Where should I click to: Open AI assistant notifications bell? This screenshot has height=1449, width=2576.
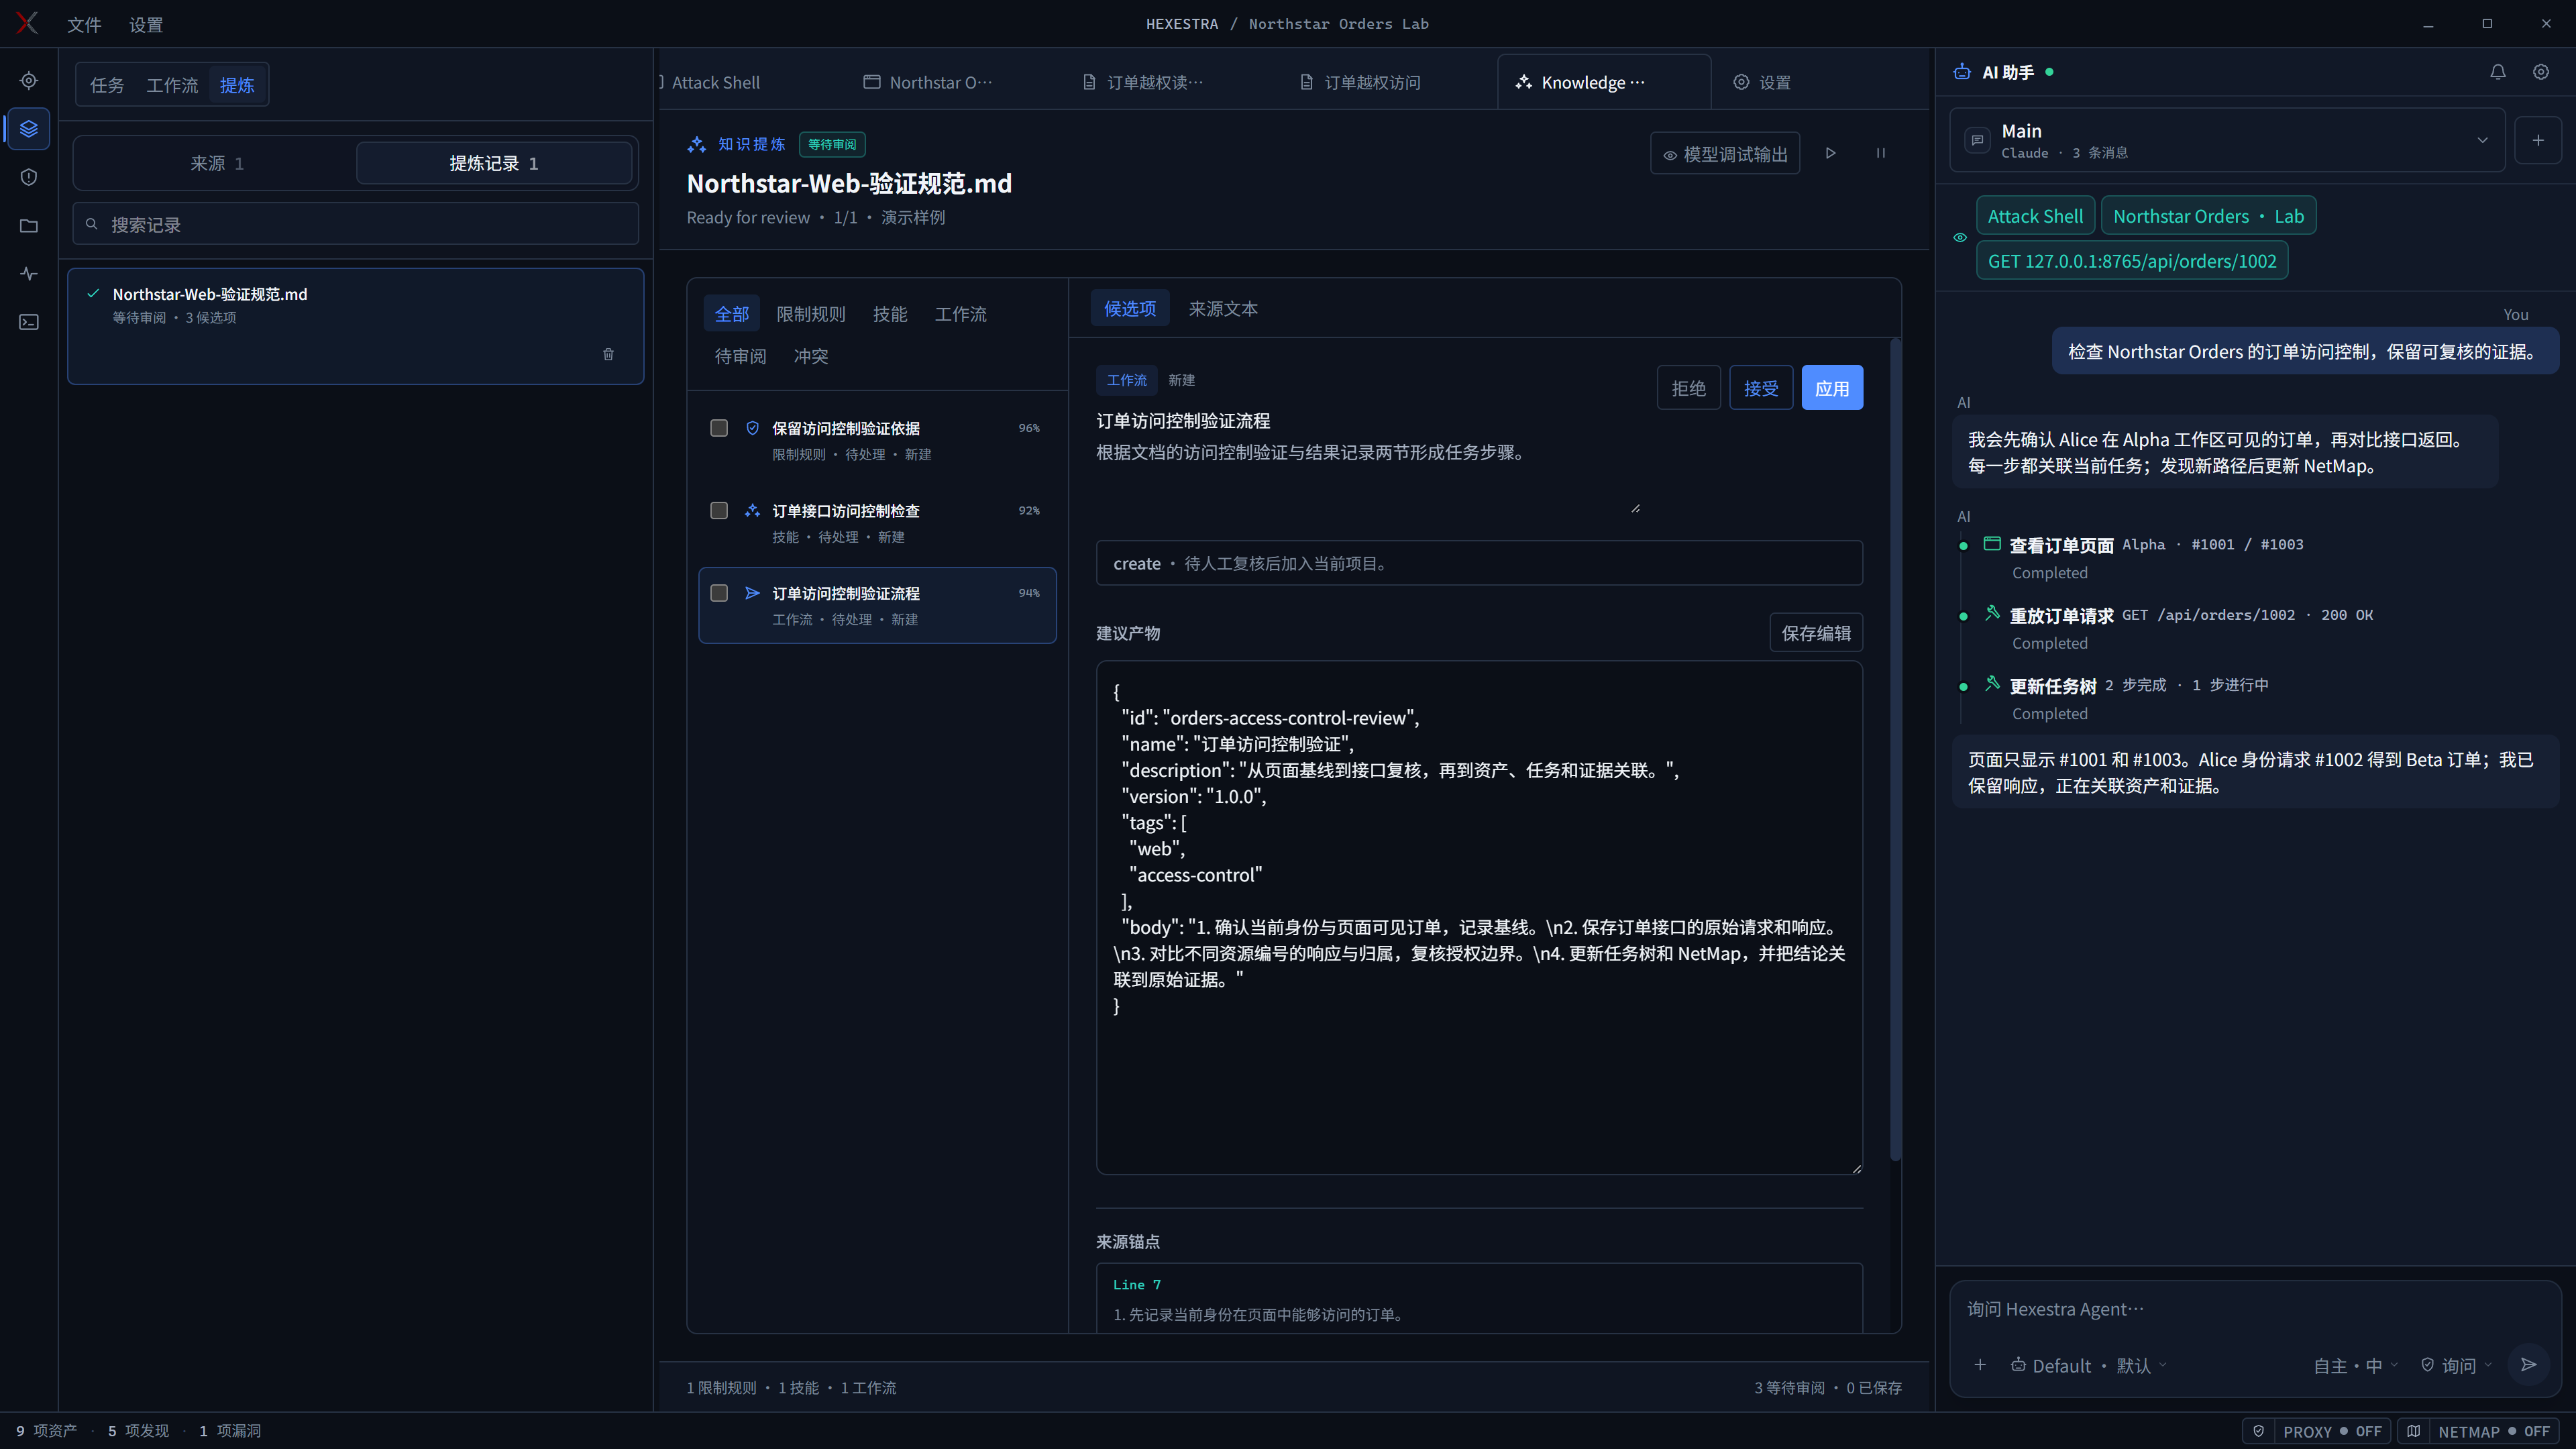click(2497, 72)
